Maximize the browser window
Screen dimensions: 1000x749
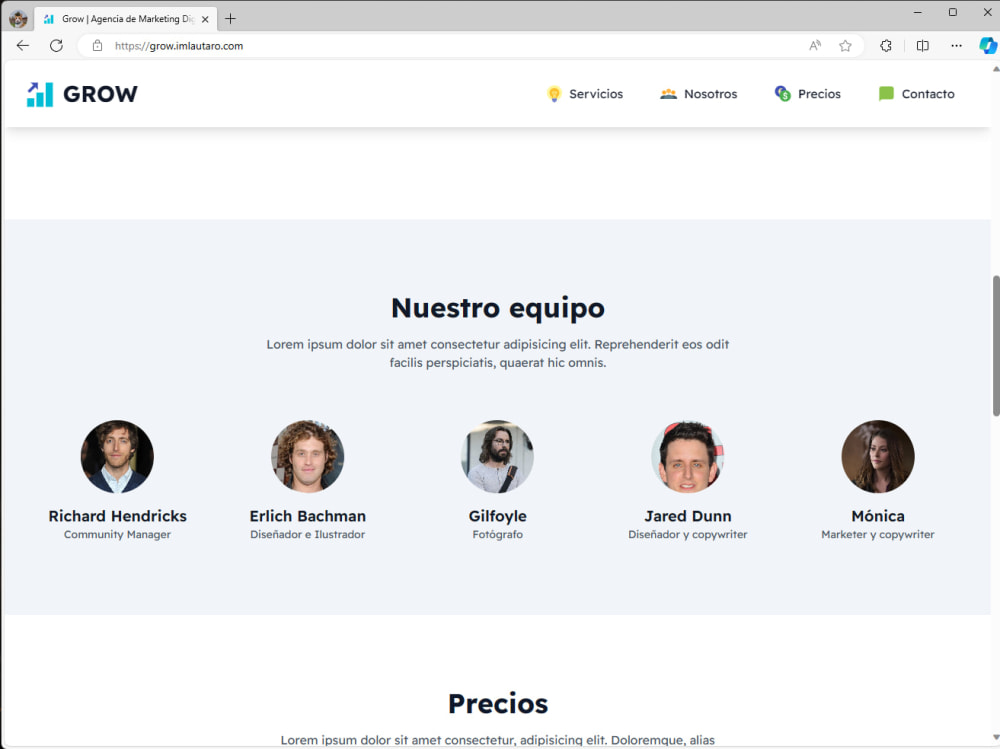coord(952,12)
